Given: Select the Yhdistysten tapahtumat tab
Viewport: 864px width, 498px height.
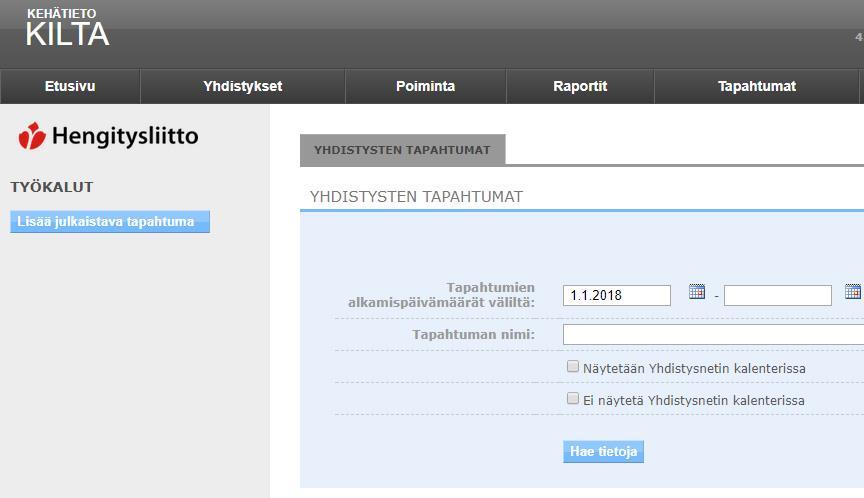Looking at the screenshot, I should (402, 150).
